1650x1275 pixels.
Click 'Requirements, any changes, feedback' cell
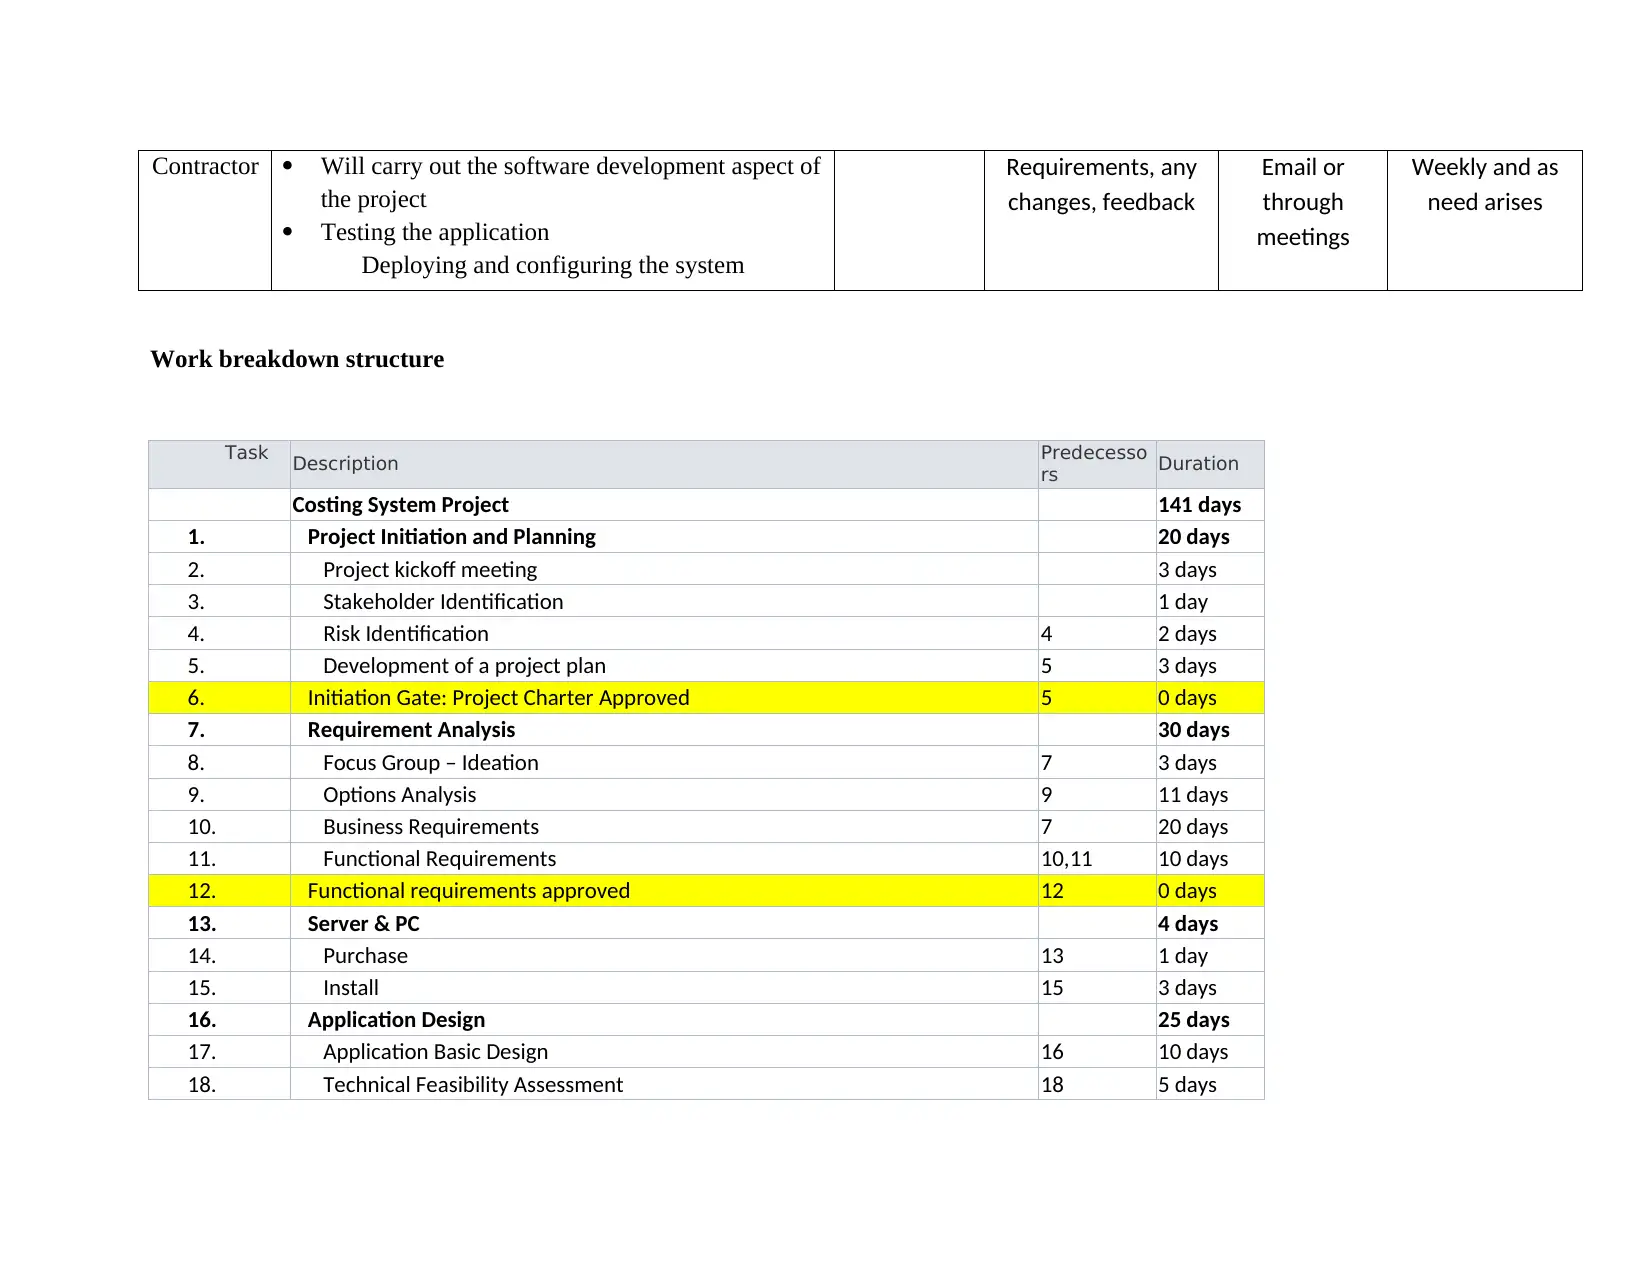click(1101, 220)
